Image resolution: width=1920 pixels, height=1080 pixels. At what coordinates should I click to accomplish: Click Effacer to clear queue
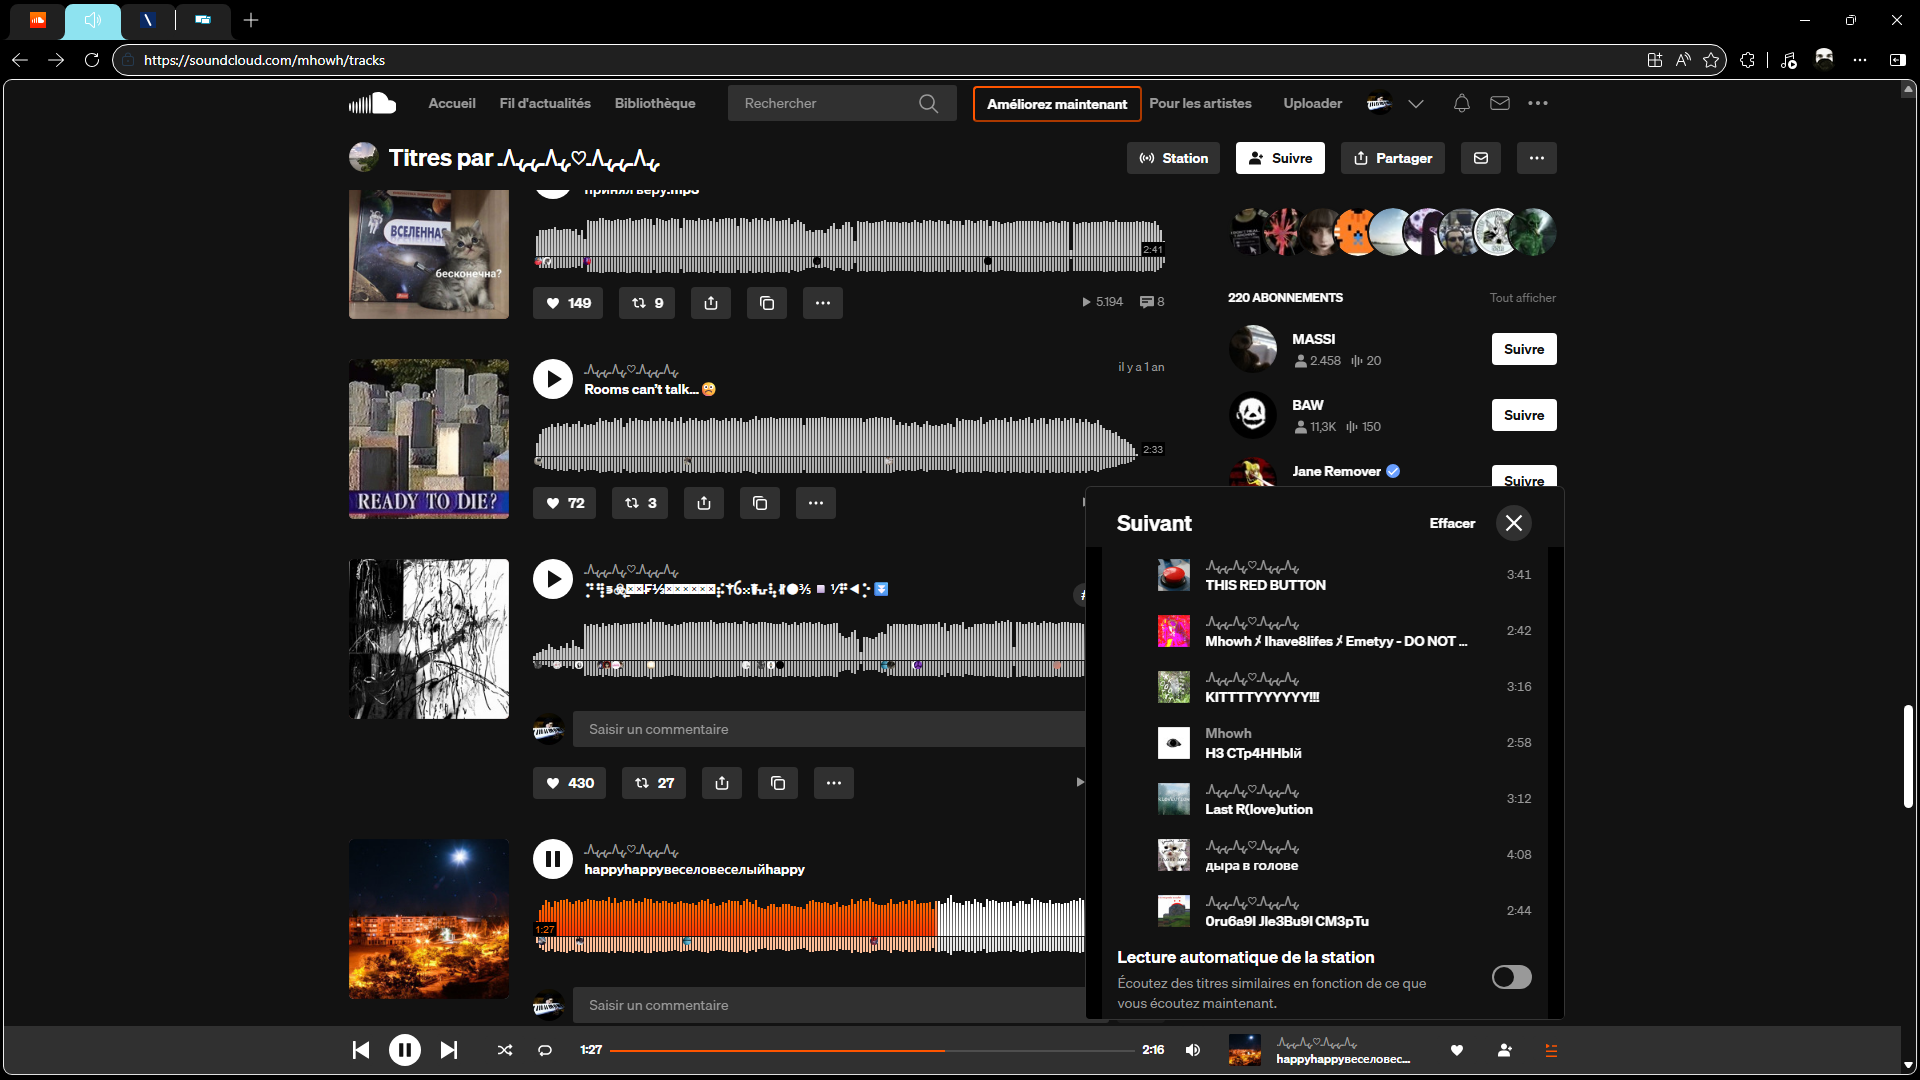[x=1451, y=523]
